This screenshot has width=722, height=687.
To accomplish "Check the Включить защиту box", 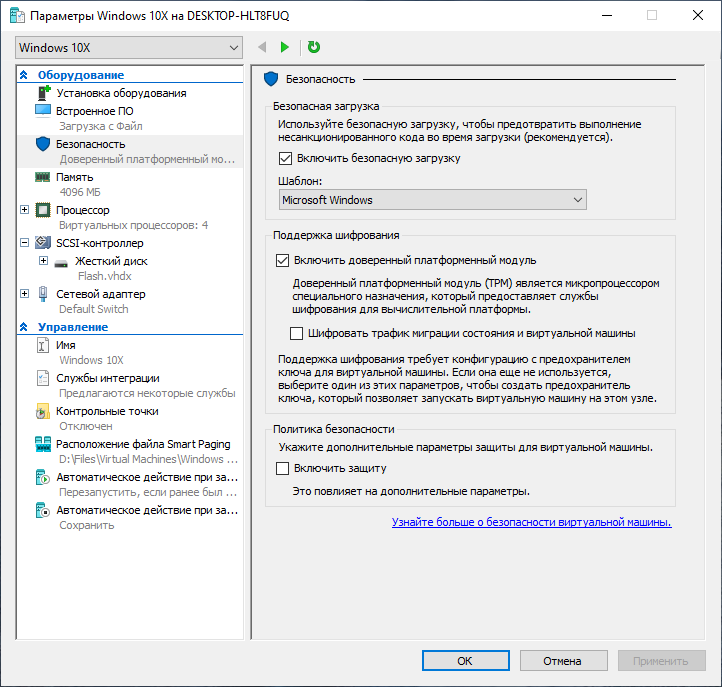I will pyautogui.click(x=282, y=468).
